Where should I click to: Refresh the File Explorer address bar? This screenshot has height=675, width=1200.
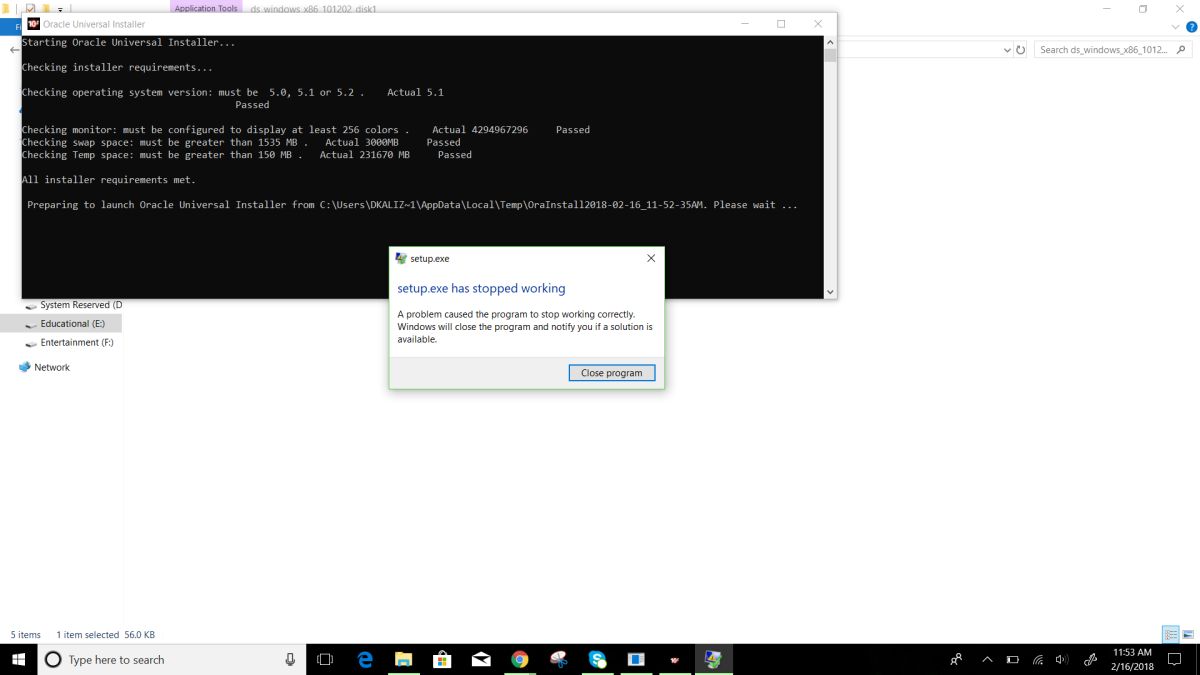1021,49
